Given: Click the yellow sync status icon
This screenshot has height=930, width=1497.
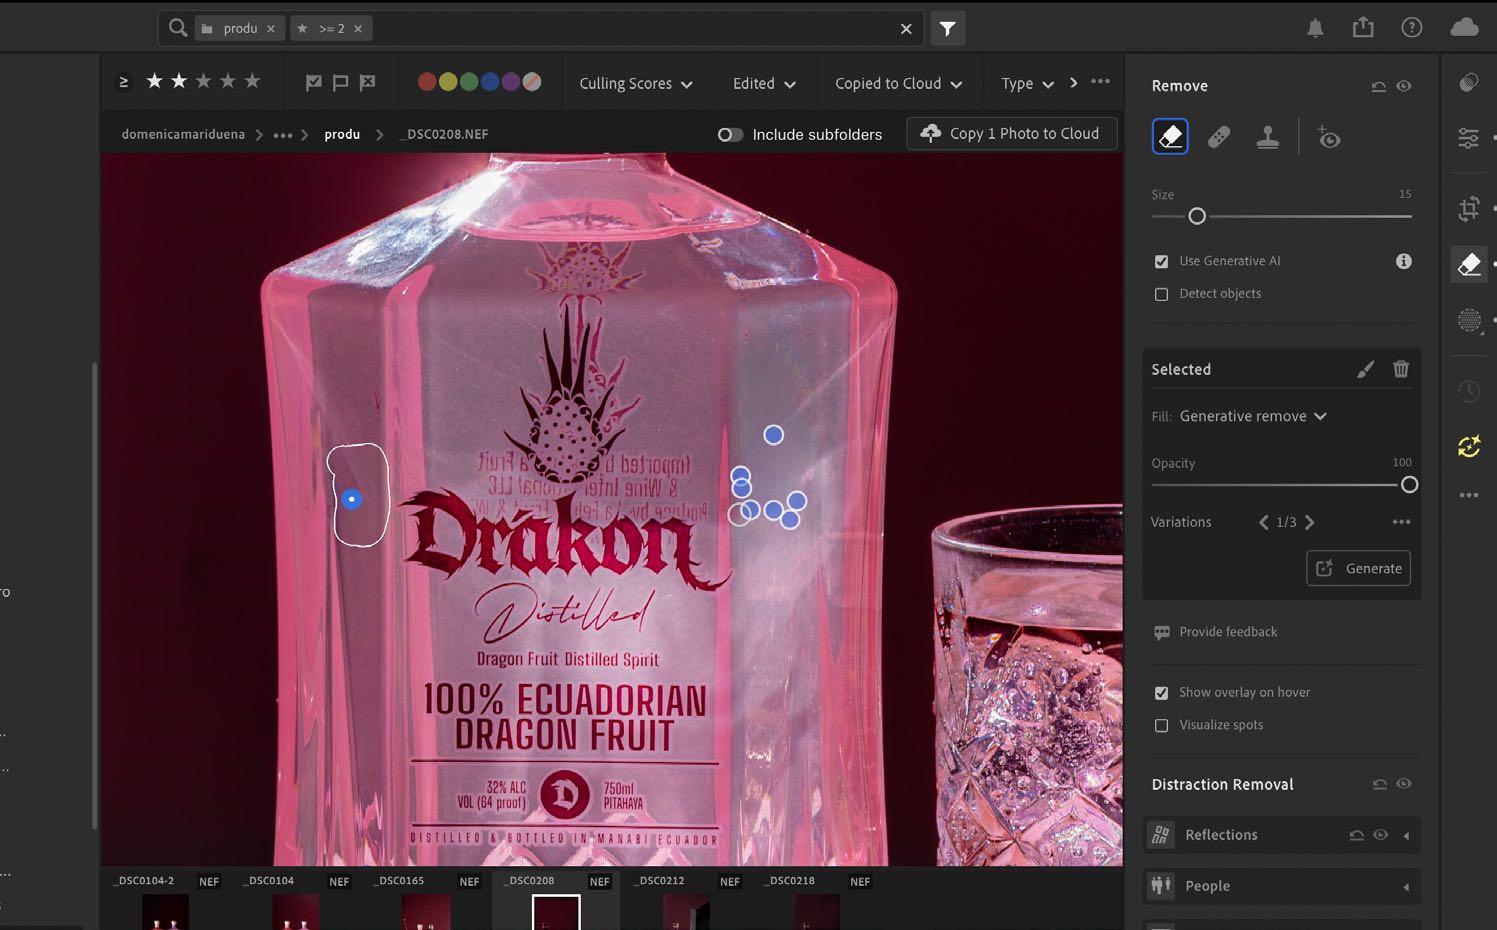Looking at the screenshot, I should (x=1469, y=446).
